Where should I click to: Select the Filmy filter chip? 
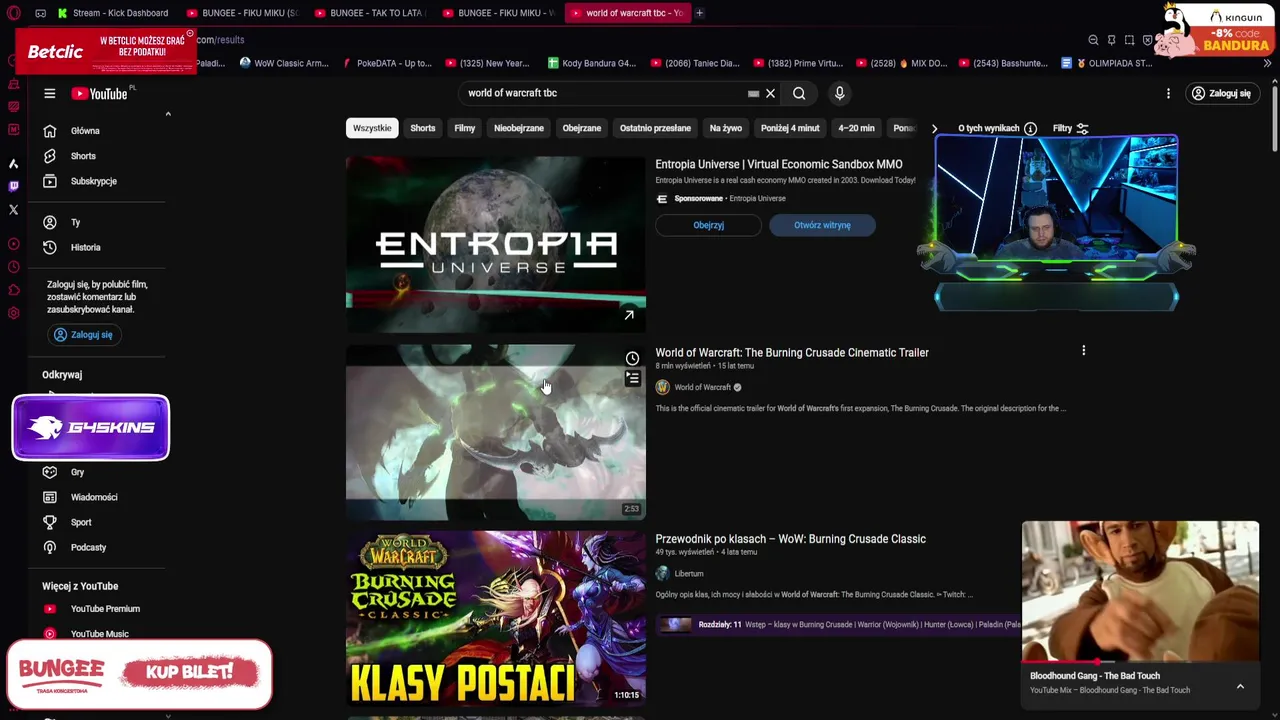tap(465, 128)
